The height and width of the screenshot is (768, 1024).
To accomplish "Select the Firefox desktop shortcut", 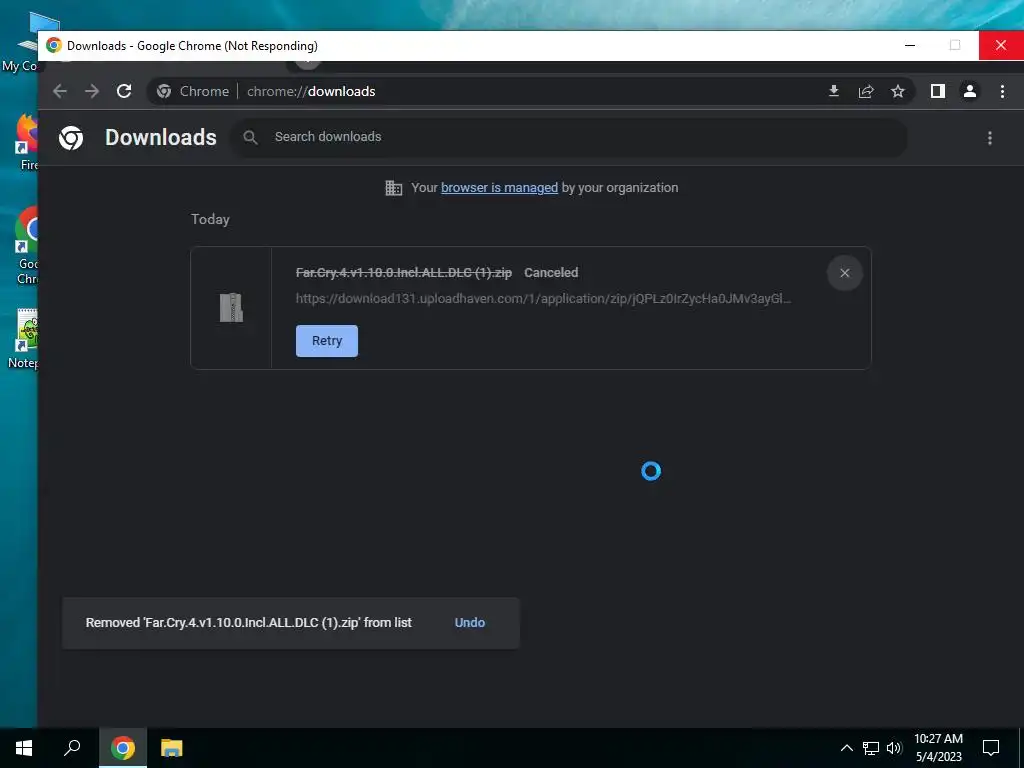I will click(27, 142).
